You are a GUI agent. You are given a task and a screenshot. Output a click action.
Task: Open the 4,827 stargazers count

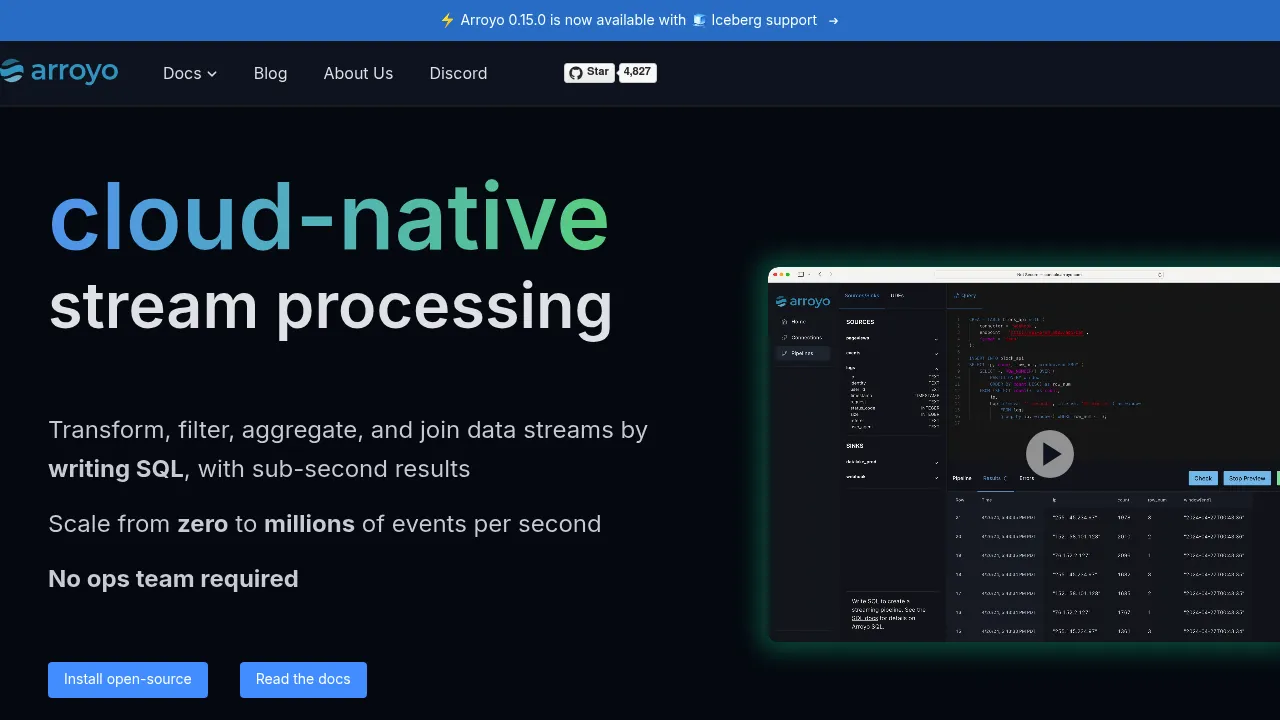[637, 72]
